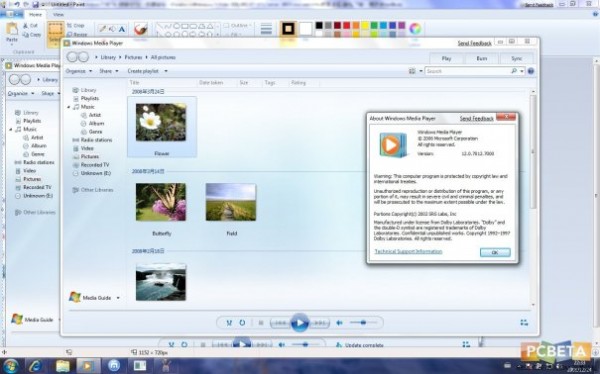Select the Text tool in Paint
Image resolution: width=600 pixels, height=374 pixels.
click(122, 29)
